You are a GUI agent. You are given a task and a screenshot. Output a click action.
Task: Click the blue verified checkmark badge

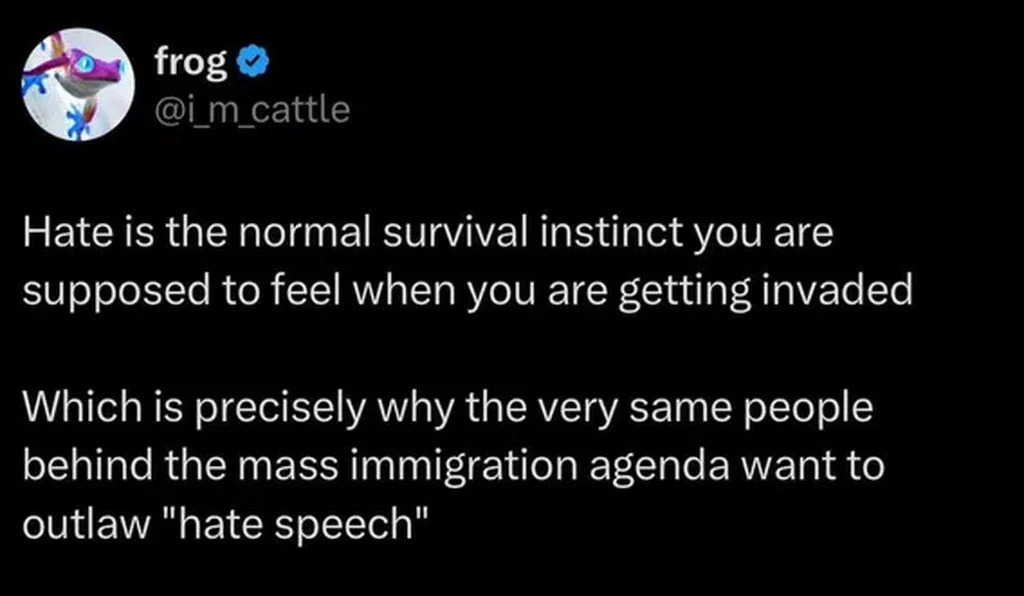(254, 64)
